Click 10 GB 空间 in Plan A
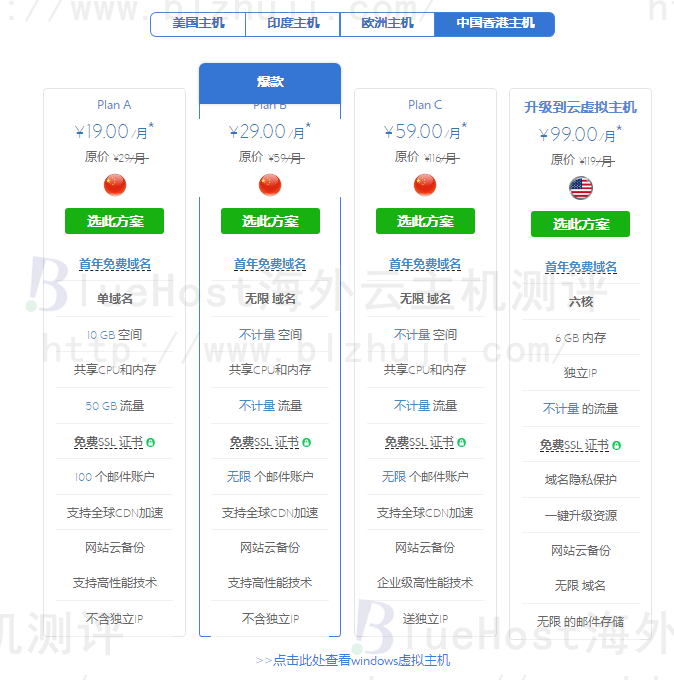This screenshot has width=674, height=680. pos(115,335)
